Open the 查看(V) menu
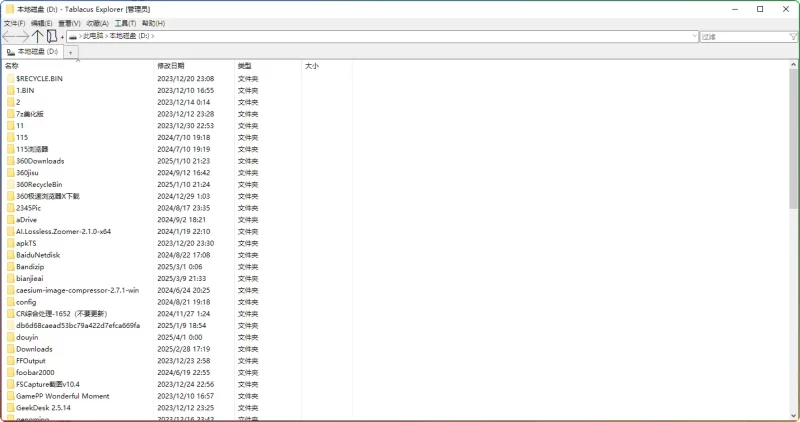 click(x=69, y=23)
